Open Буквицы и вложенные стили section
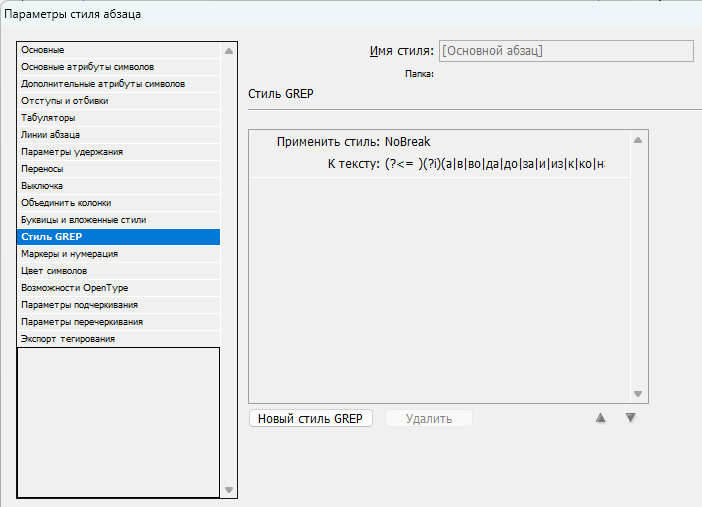This screenshot has height=507, width=702. 83,219
